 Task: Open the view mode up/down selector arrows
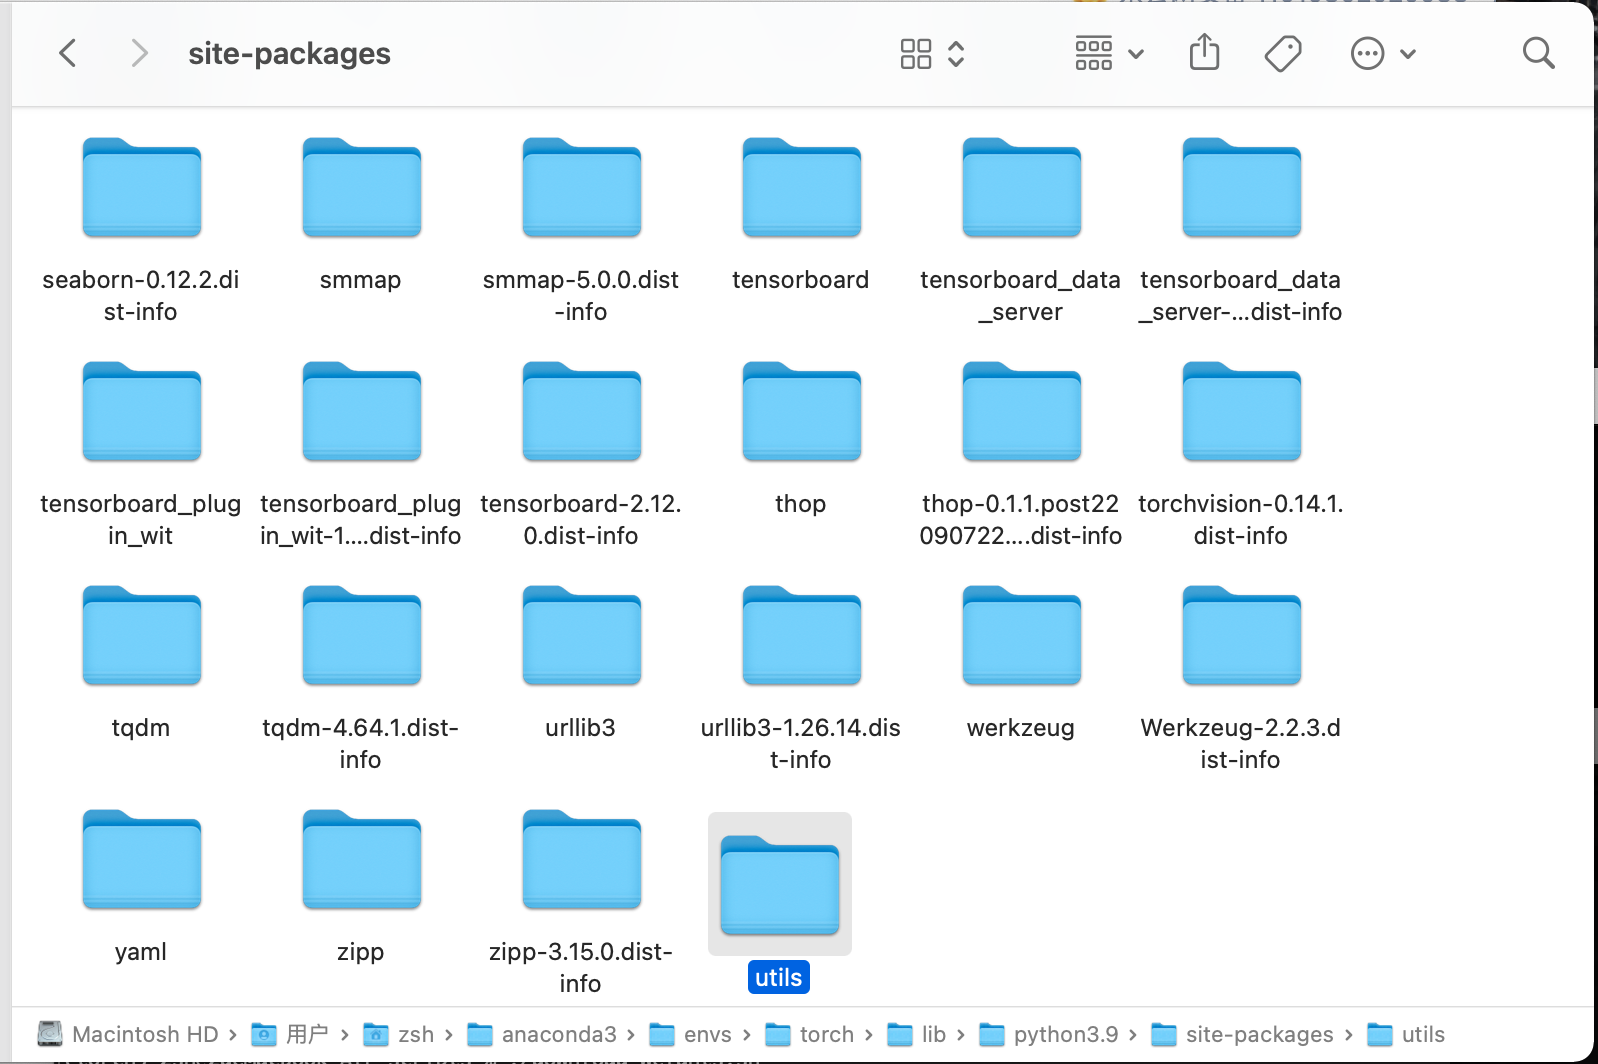[956, 54]
